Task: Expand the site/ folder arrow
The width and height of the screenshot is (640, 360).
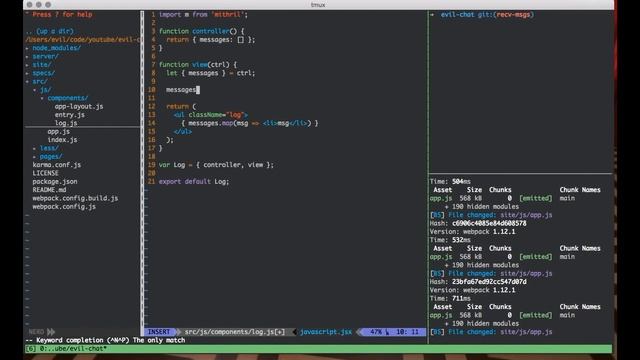Action: coord(27,65)
